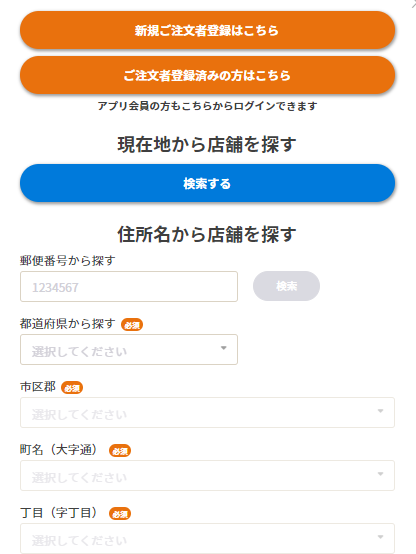Click the 郵便番号から探す label
Screen dimensions: 416x554
pos(68,261)
